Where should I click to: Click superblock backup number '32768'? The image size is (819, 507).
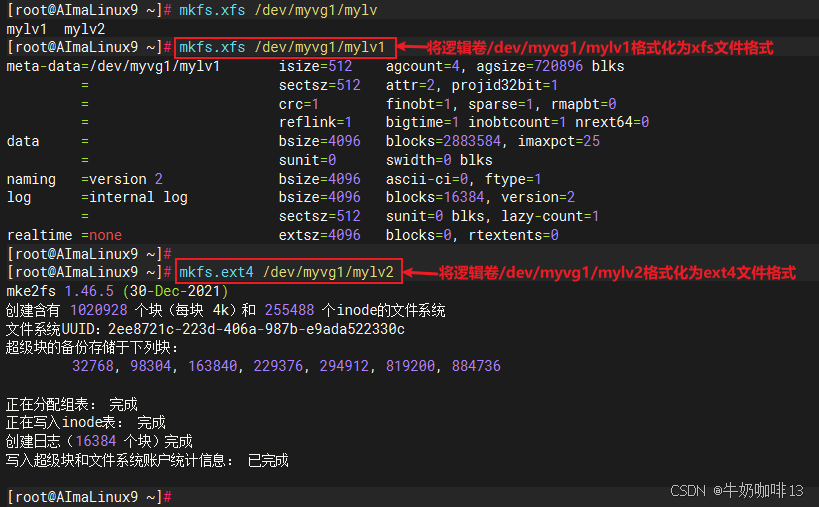[x=92, y=366]
